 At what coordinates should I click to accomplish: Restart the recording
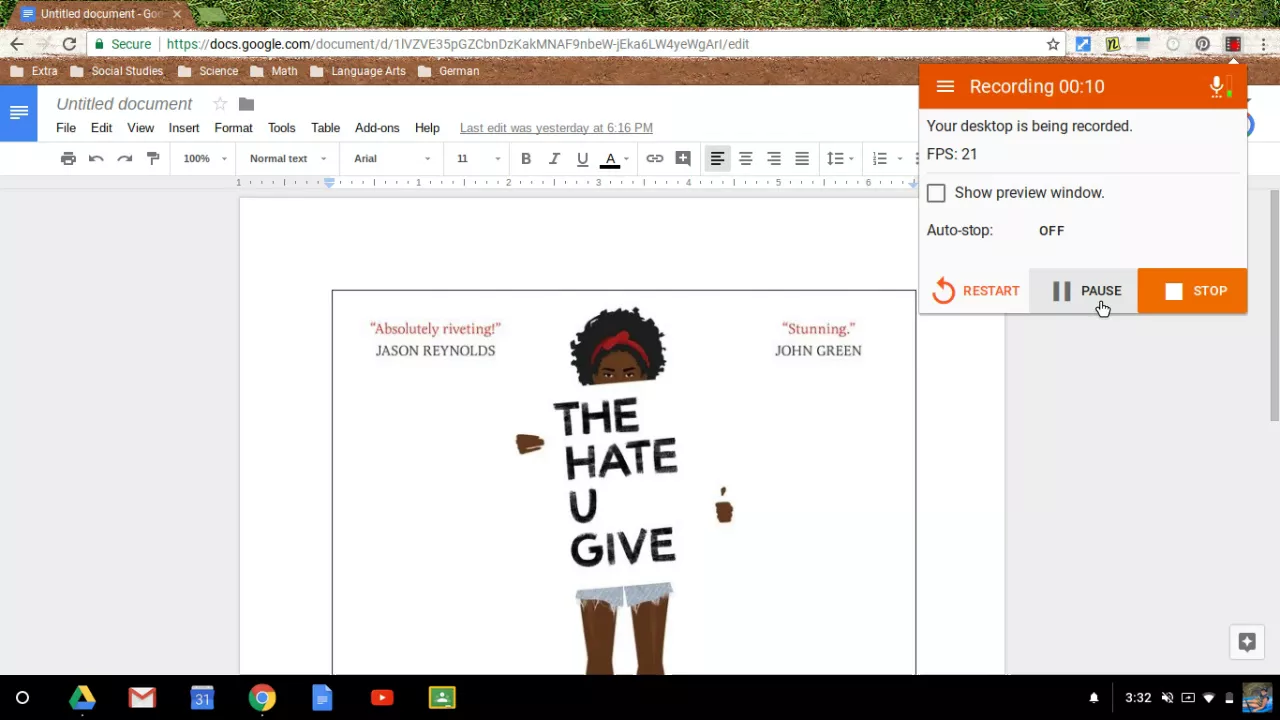pyautogui.click(x=975, y=291)
